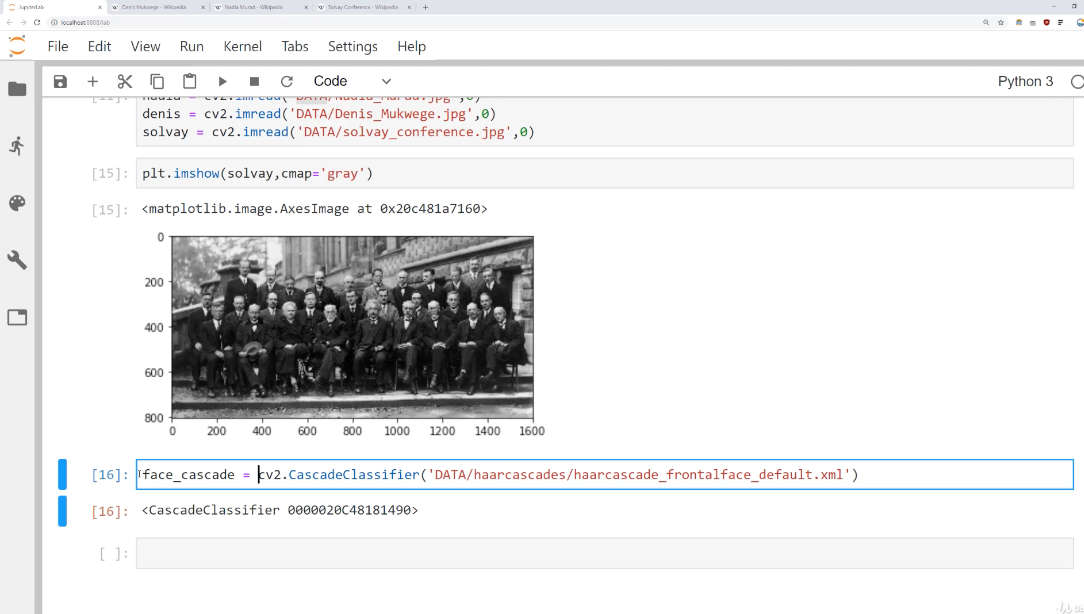Viewport: 1084px width, 614px height.
Task: Open the Tabs sidebar icon
Action: coord(17,317)
